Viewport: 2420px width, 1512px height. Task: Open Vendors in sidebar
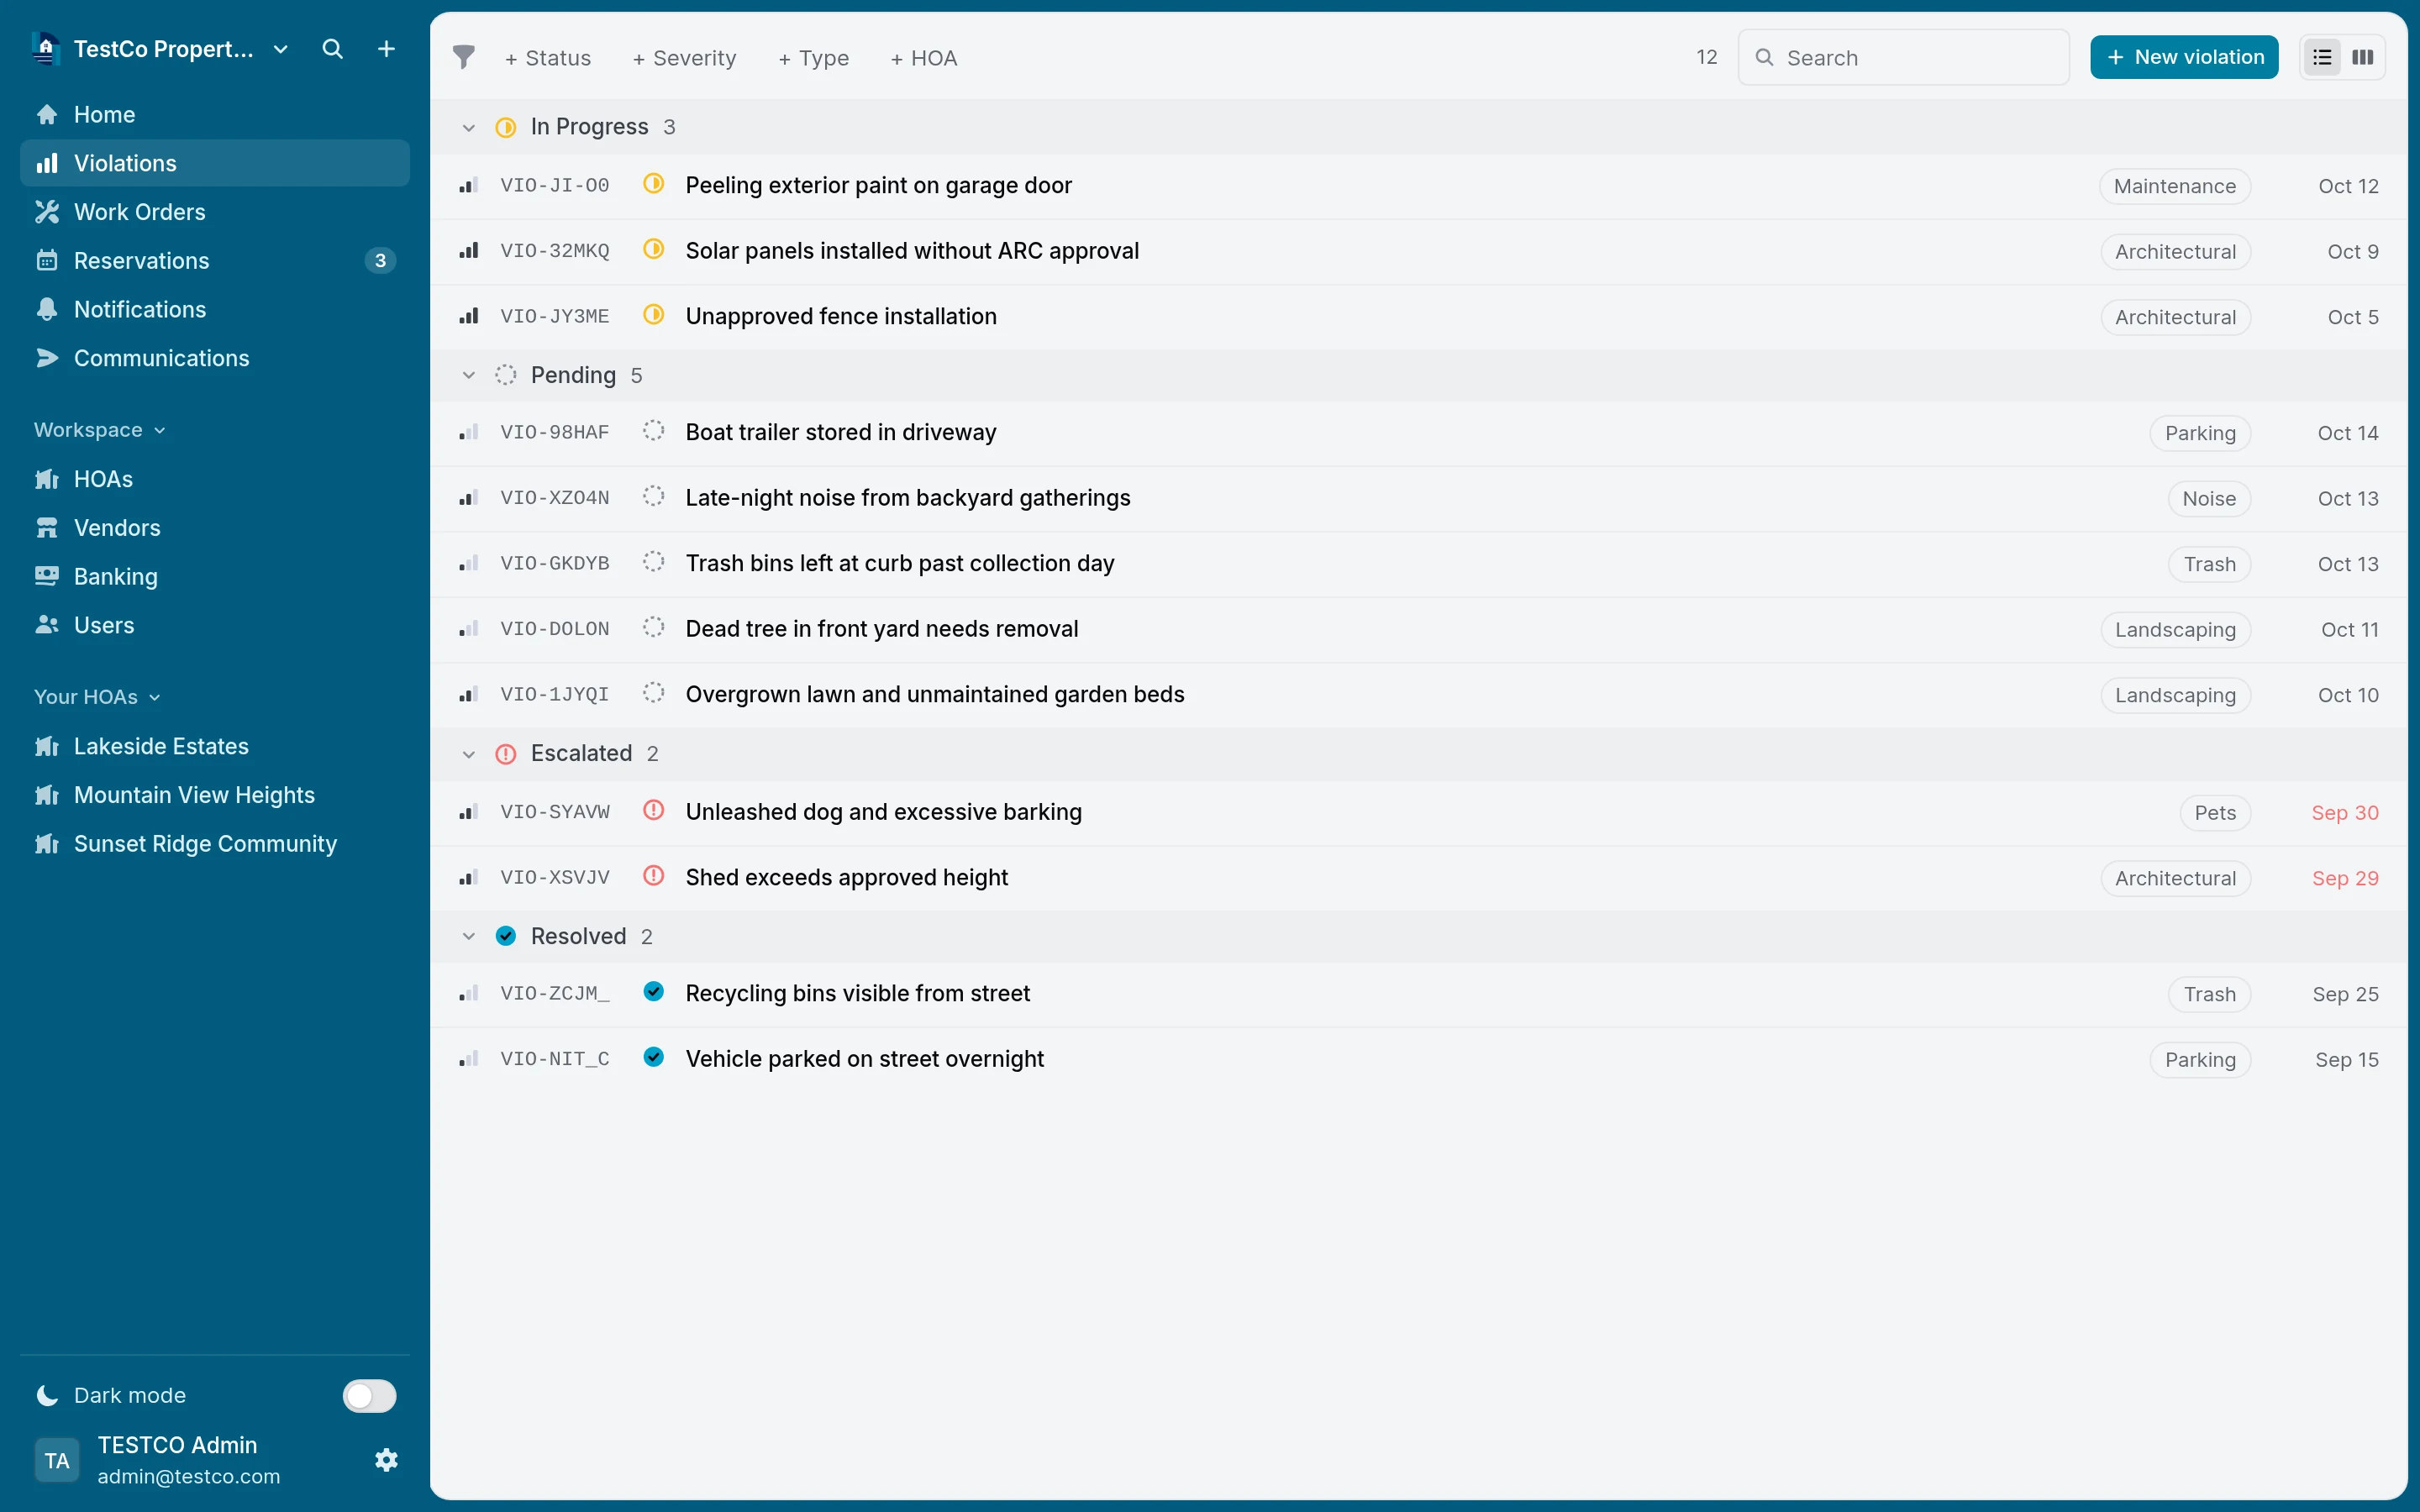(x=215, y=528)
